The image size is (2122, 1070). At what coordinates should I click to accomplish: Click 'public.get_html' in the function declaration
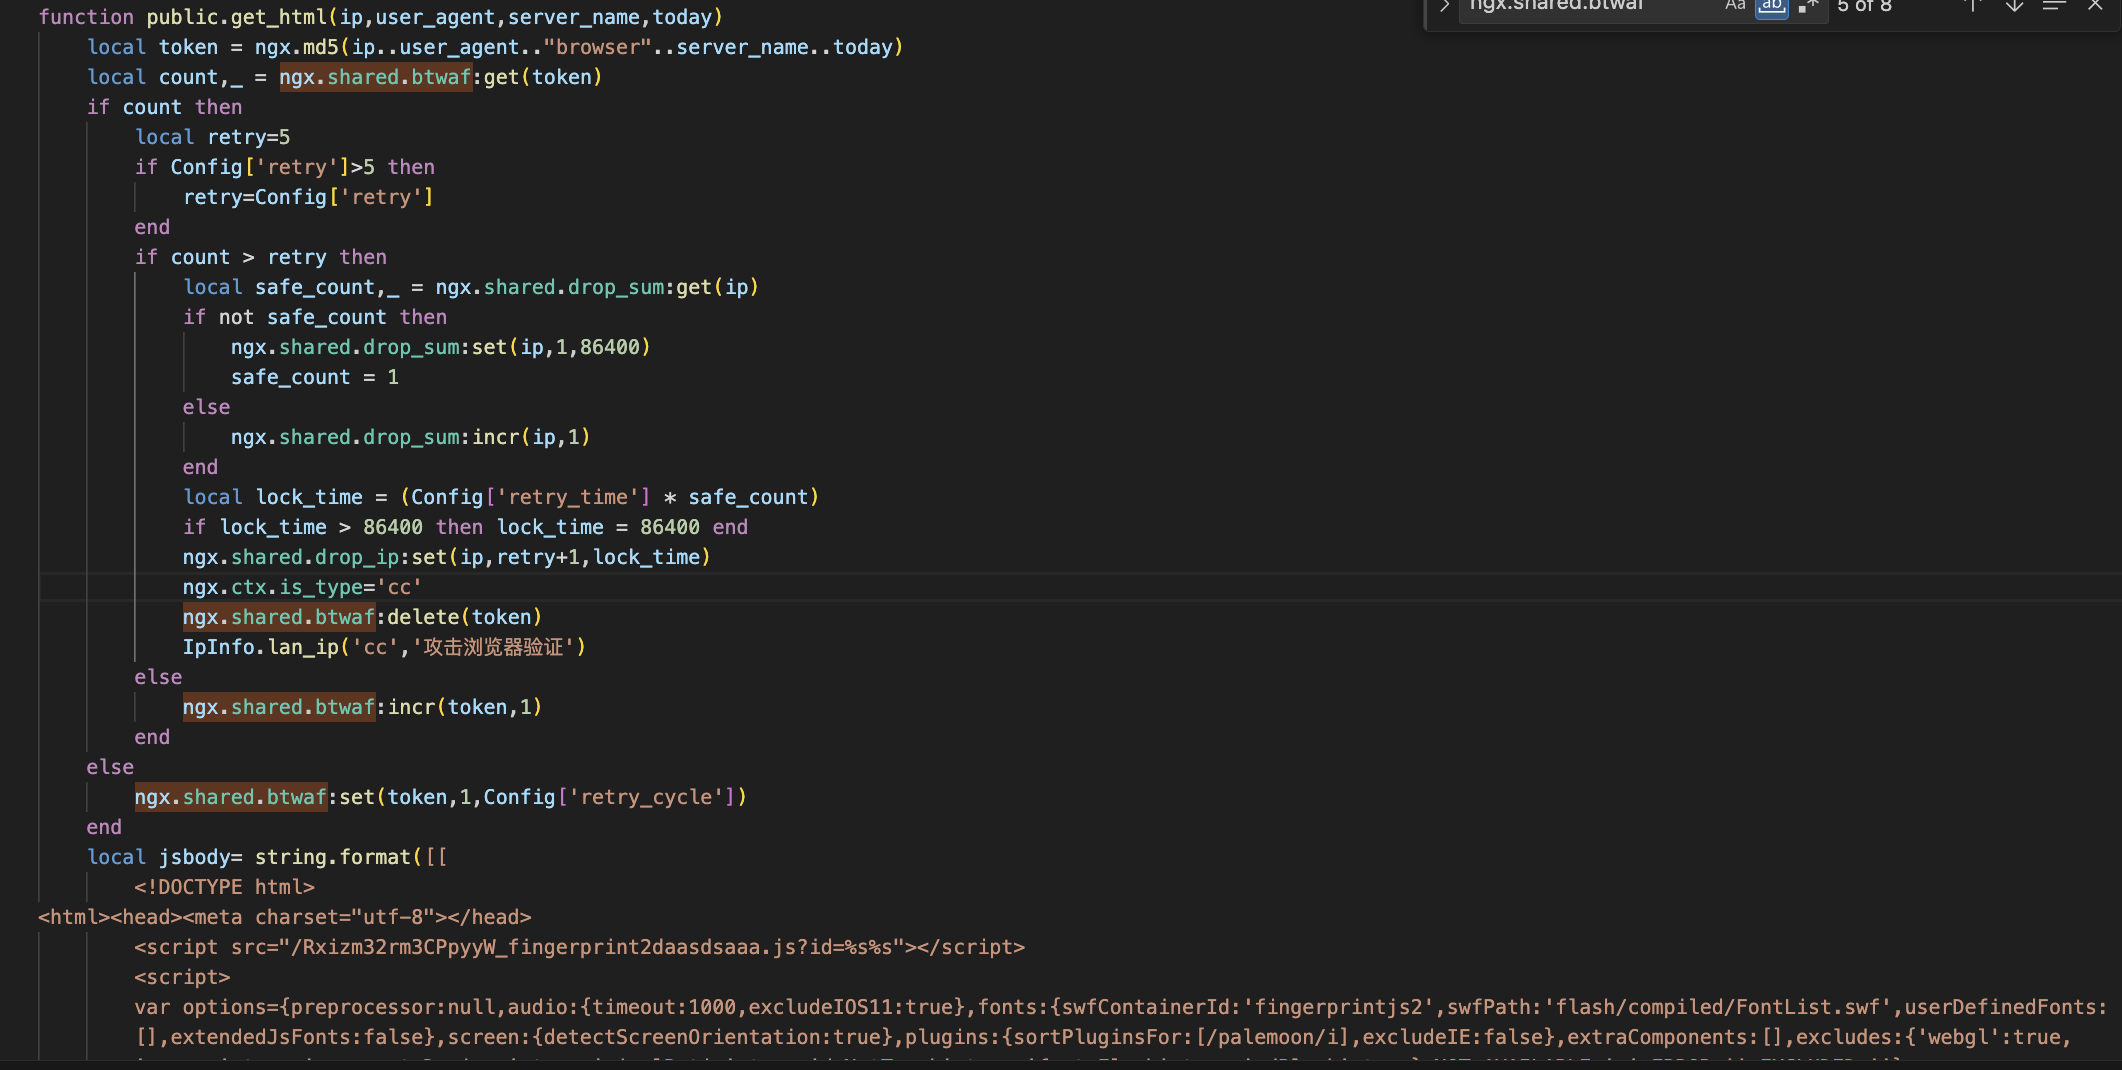[238, 17]
